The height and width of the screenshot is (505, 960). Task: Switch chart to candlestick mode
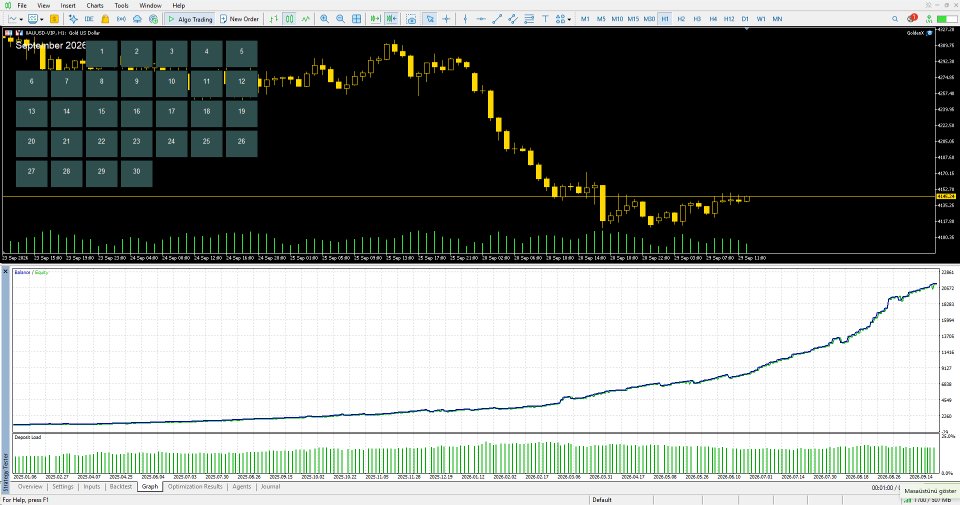point(290,19)
